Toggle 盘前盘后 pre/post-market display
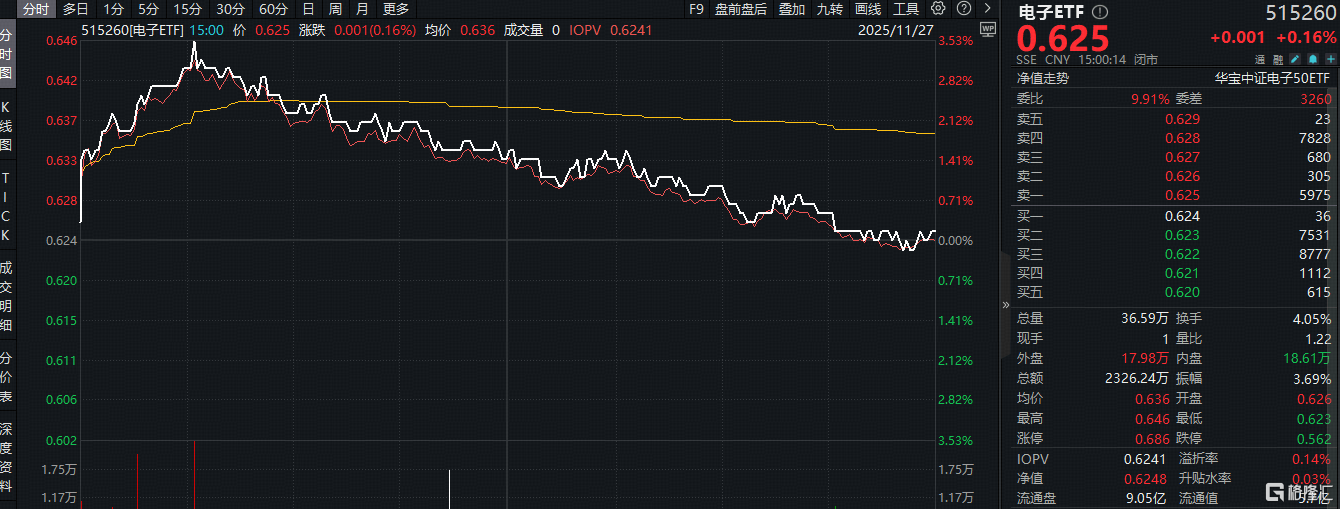The image size is (1340, 509). coord(741,9)
